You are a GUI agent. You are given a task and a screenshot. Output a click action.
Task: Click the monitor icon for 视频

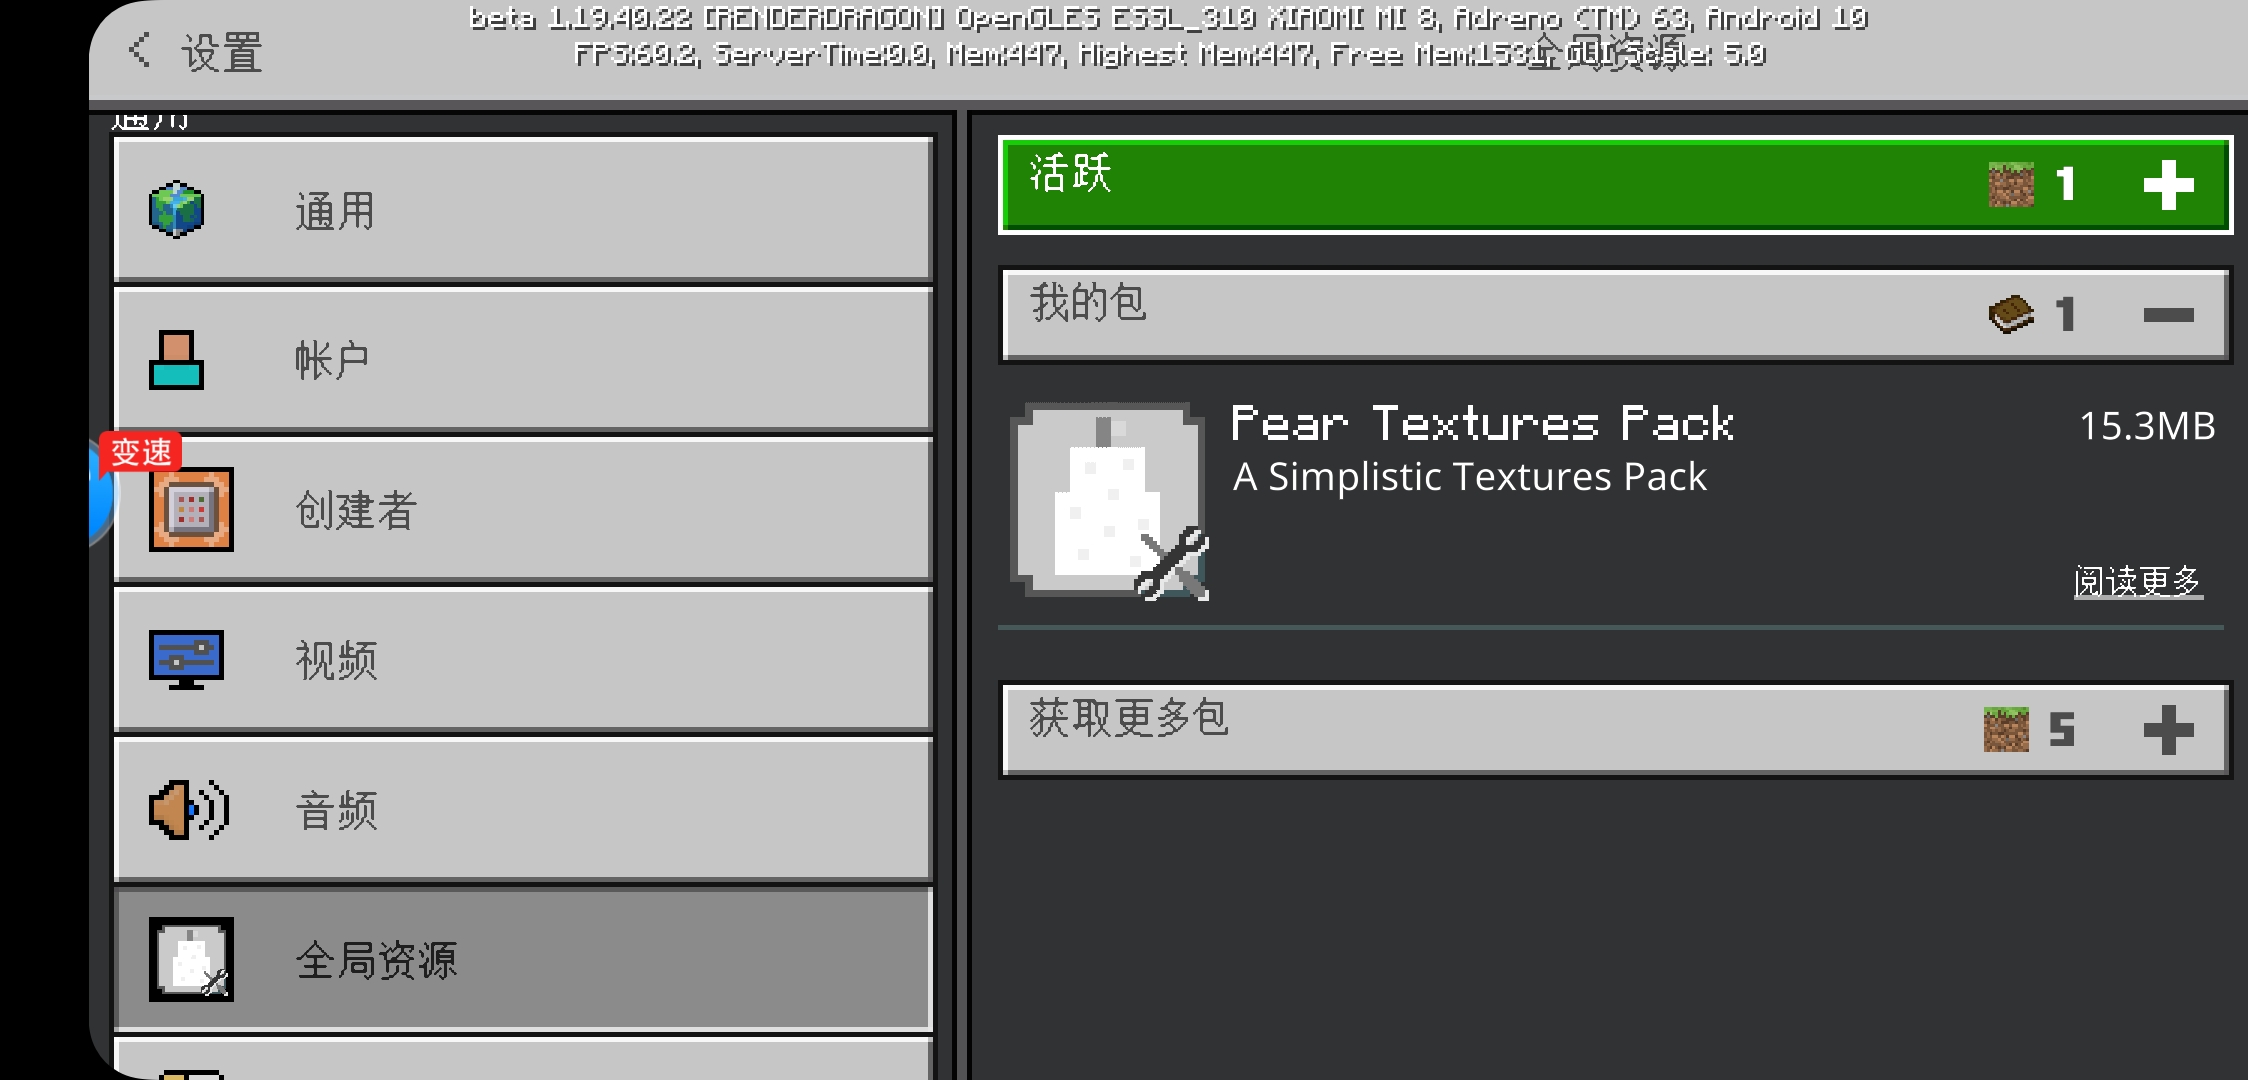click(186, 659)
